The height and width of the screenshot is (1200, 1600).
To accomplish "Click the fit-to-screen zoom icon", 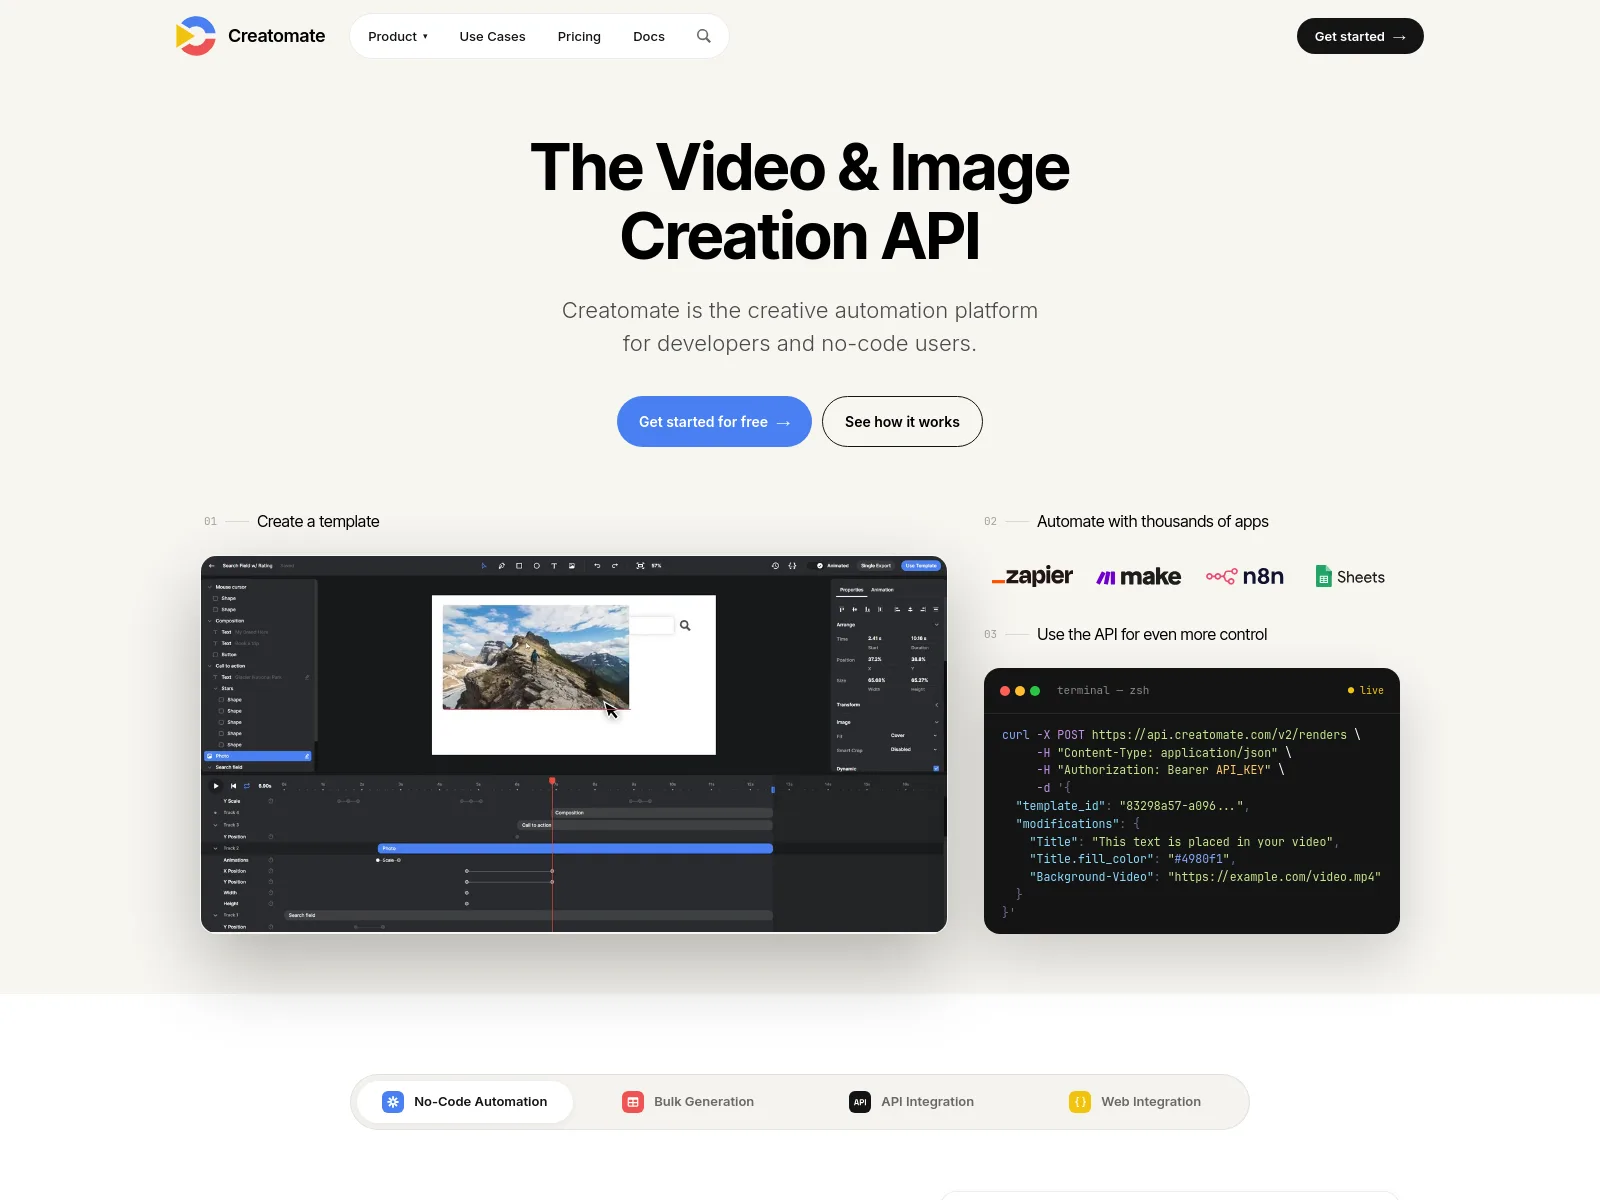I will coord(640,566).
